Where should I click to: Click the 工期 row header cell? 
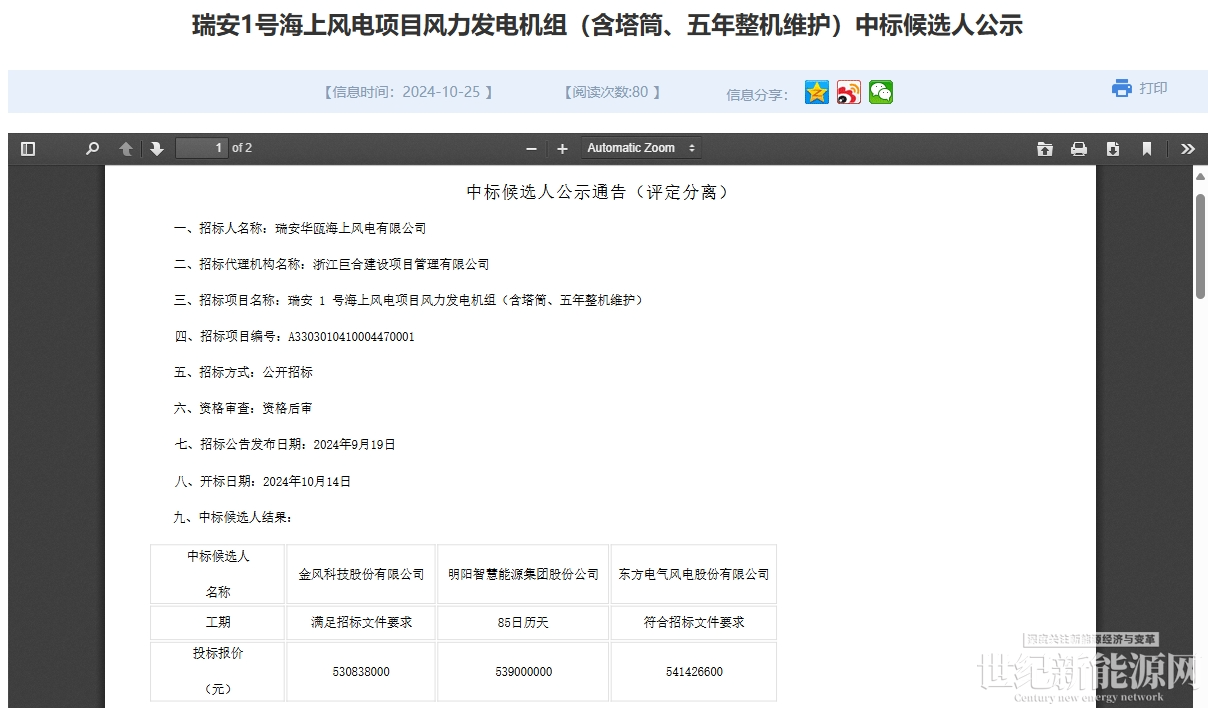[218, 622]
